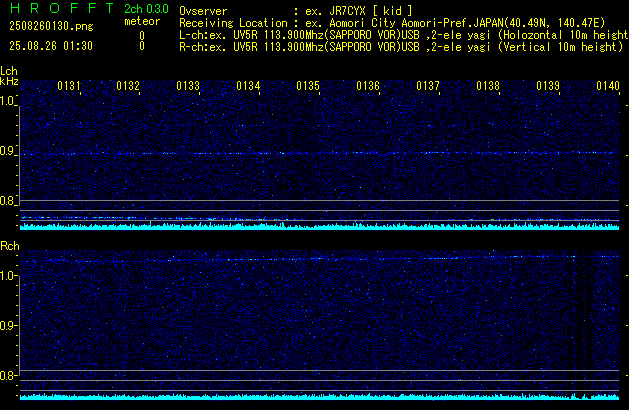The height and width of the screenshot is (410, 629).
Task: Click the L-ch receiver description line
Action: [x=404, y=35]
